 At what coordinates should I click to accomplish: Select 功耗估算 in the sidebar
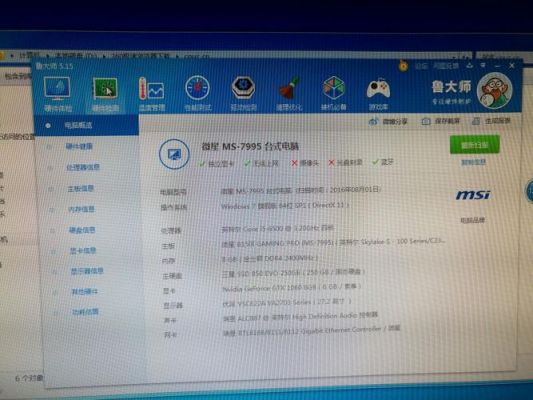pyautogui.click(x=85, y=312)
